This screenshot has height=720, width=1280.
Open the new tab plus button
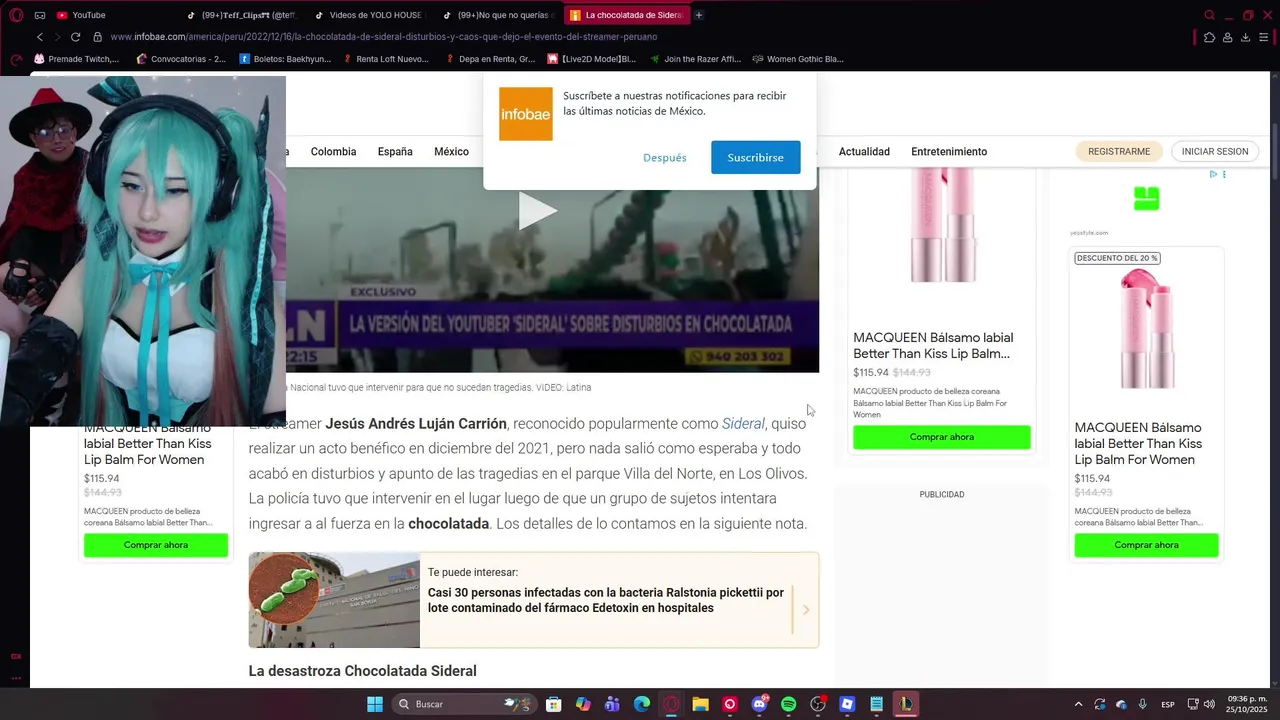click(699, 15)
